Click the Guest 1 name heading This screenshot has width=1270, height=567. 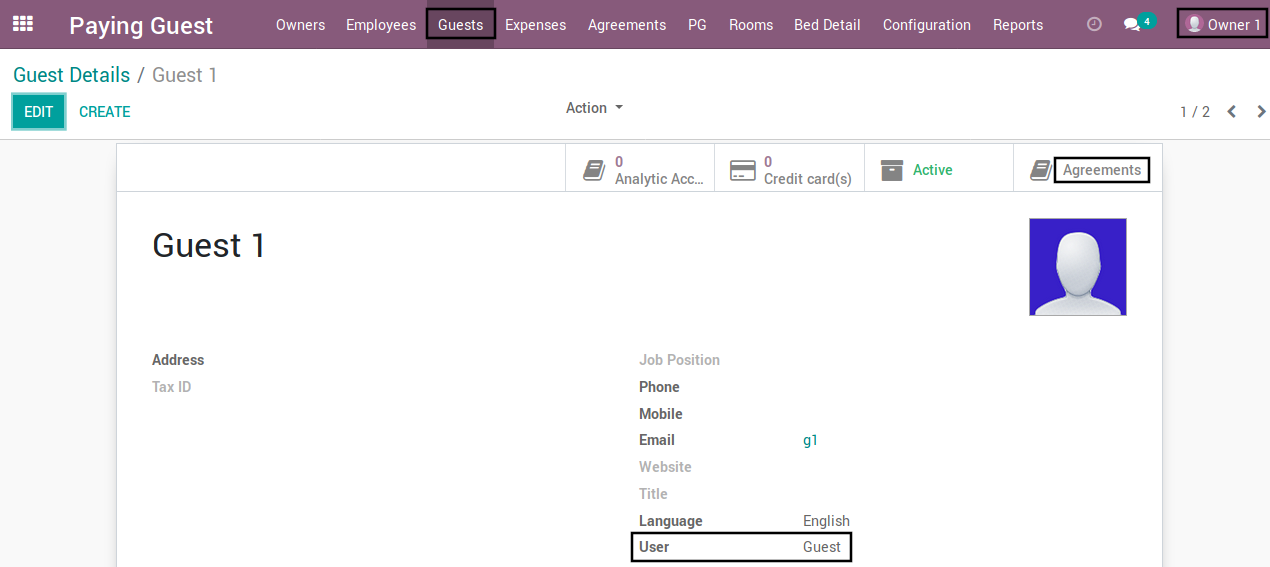click(x=209, y=245)
